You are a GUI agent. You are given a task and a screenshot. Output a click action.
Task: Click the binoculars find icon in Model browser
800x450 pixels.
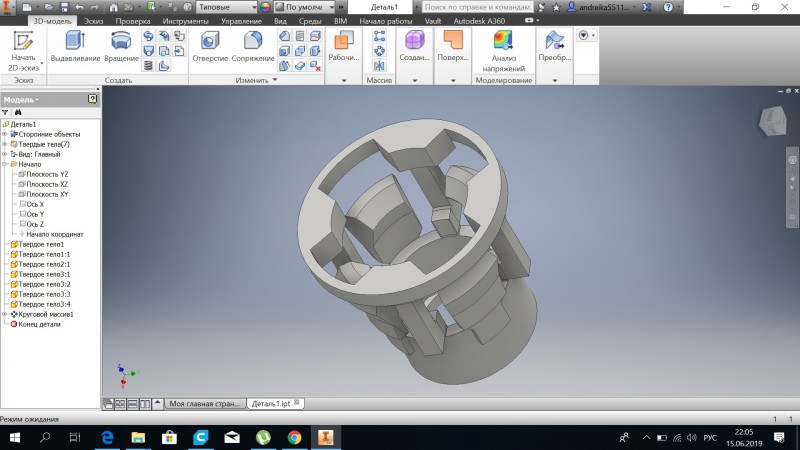pyautogui.click(x=18, y=112)
